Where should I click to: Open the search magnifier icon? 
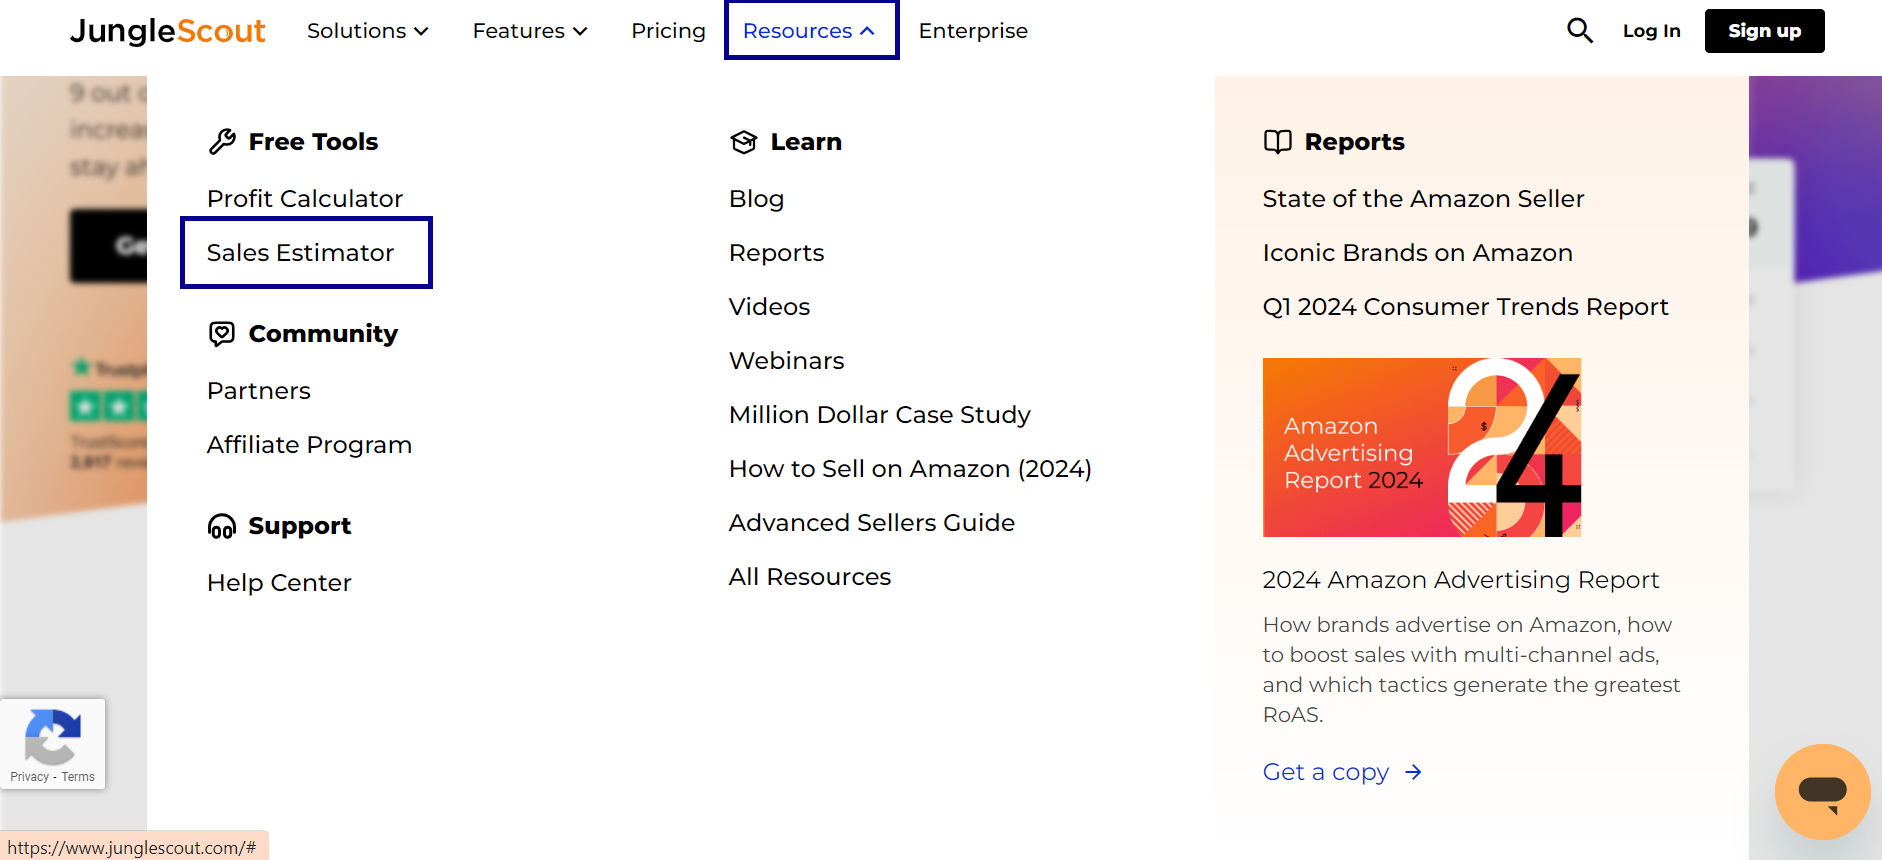pos(1580,31)
